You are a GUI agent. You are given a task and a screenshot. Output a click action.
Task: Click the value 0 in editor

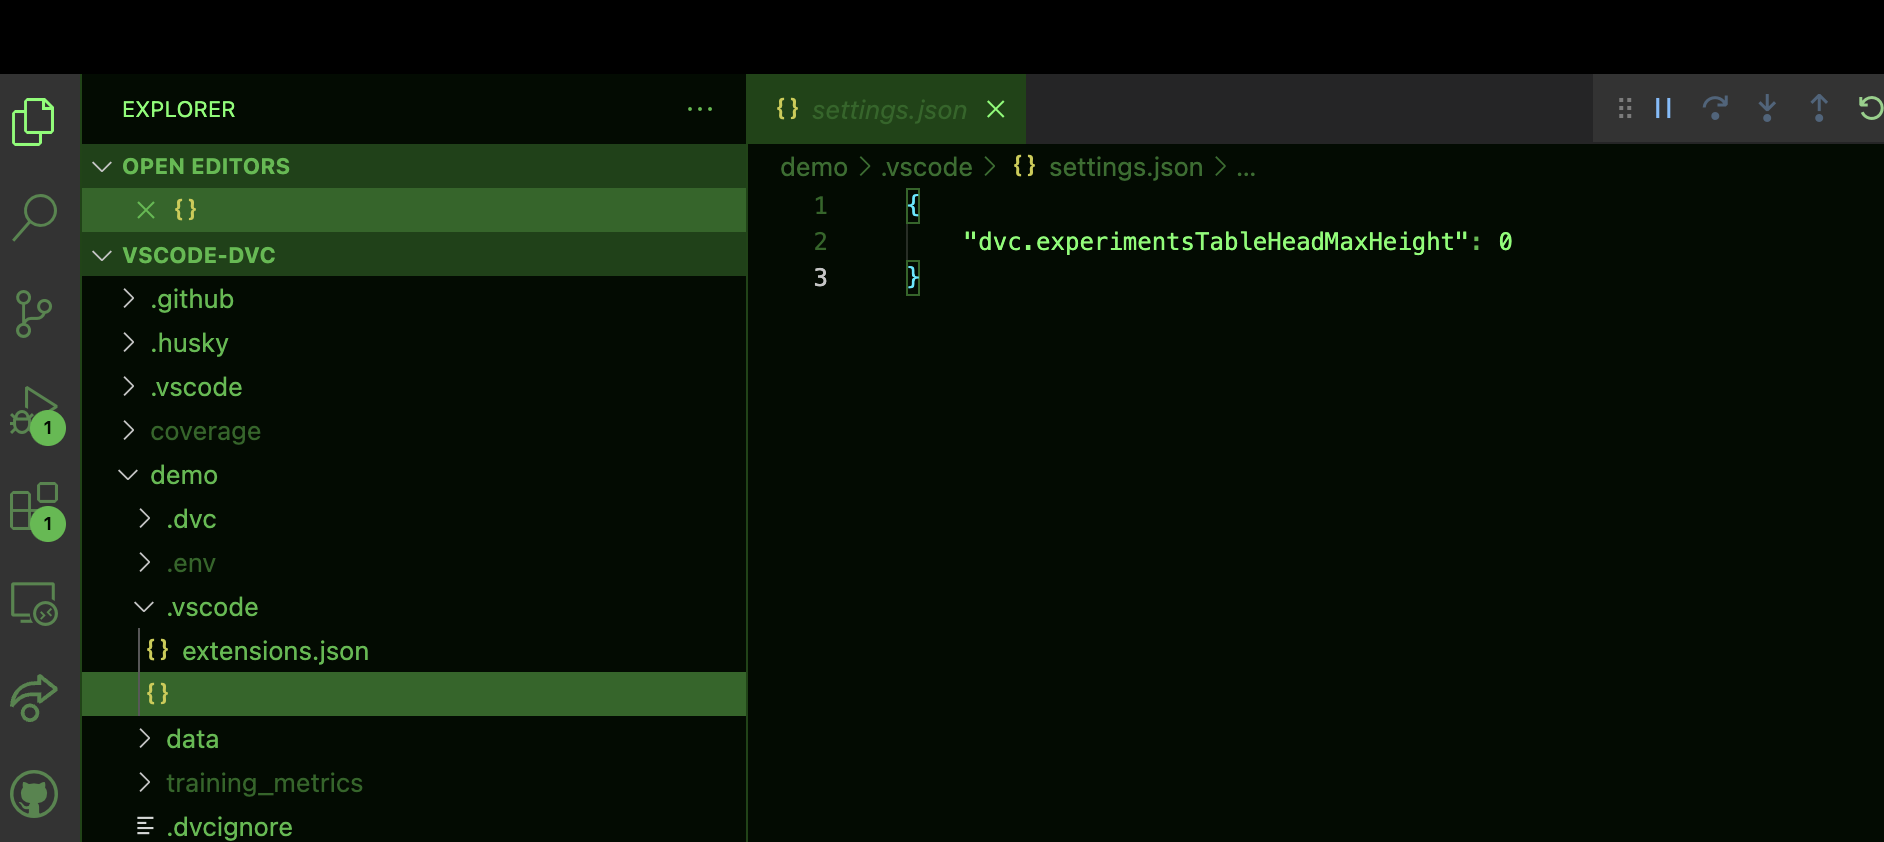[1505, 242]
